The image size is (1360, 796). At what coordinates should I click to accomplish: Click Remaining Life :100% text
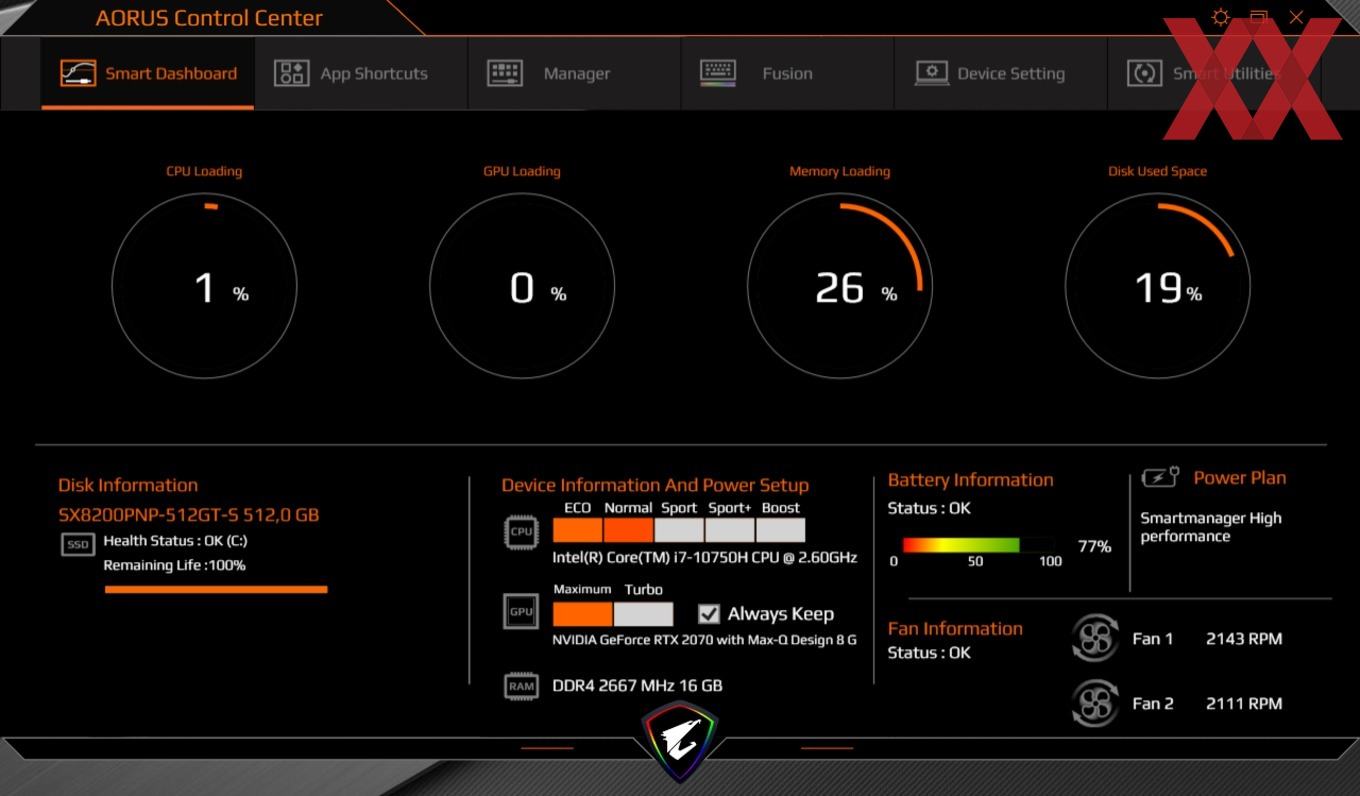click(x=174, y=565)
